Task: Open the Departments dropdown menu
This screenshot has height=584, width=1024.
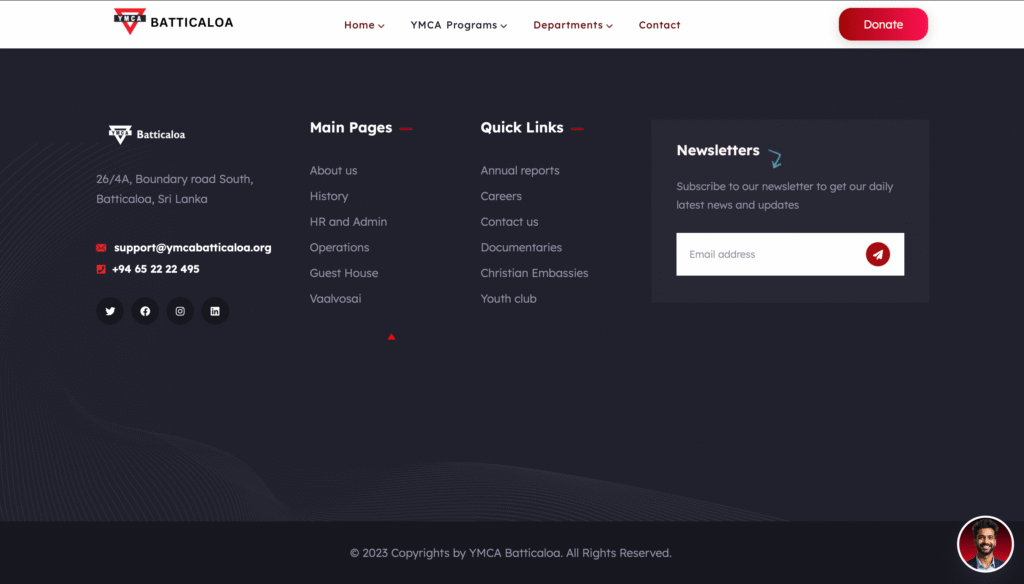Action: [572, 25]
